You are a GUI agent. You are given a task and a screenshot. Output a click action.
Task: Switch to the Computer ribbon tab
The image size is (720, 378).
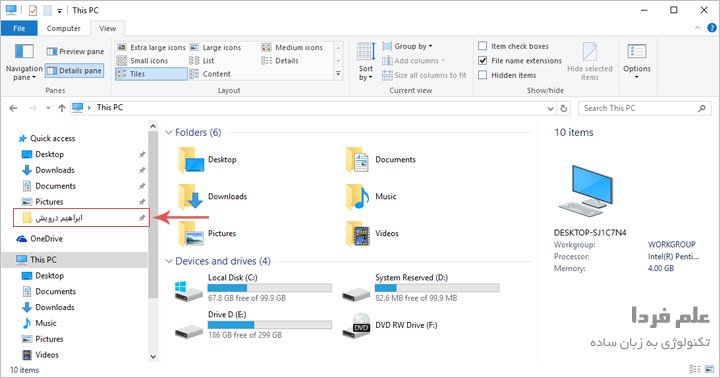[x=63, y=28]
